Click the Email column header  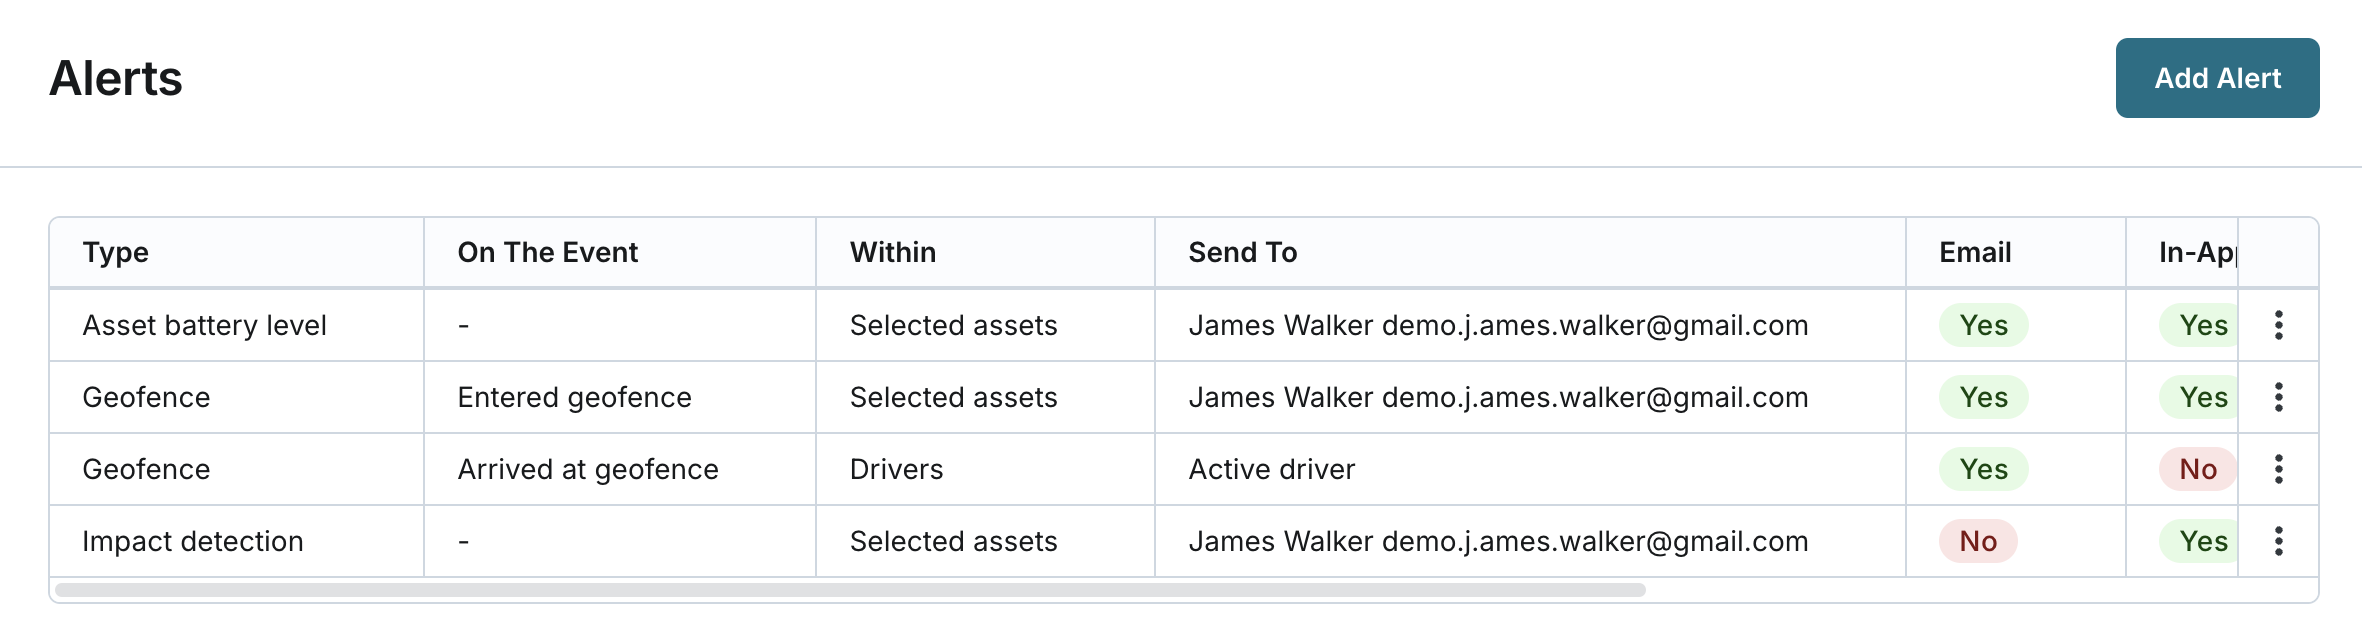point(1975,252)
